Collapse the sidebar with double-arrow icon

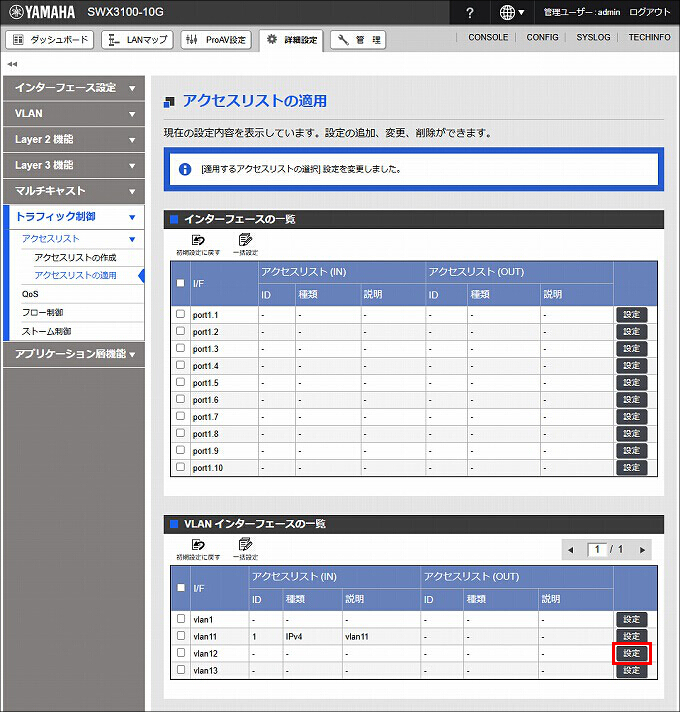point(12,63)
